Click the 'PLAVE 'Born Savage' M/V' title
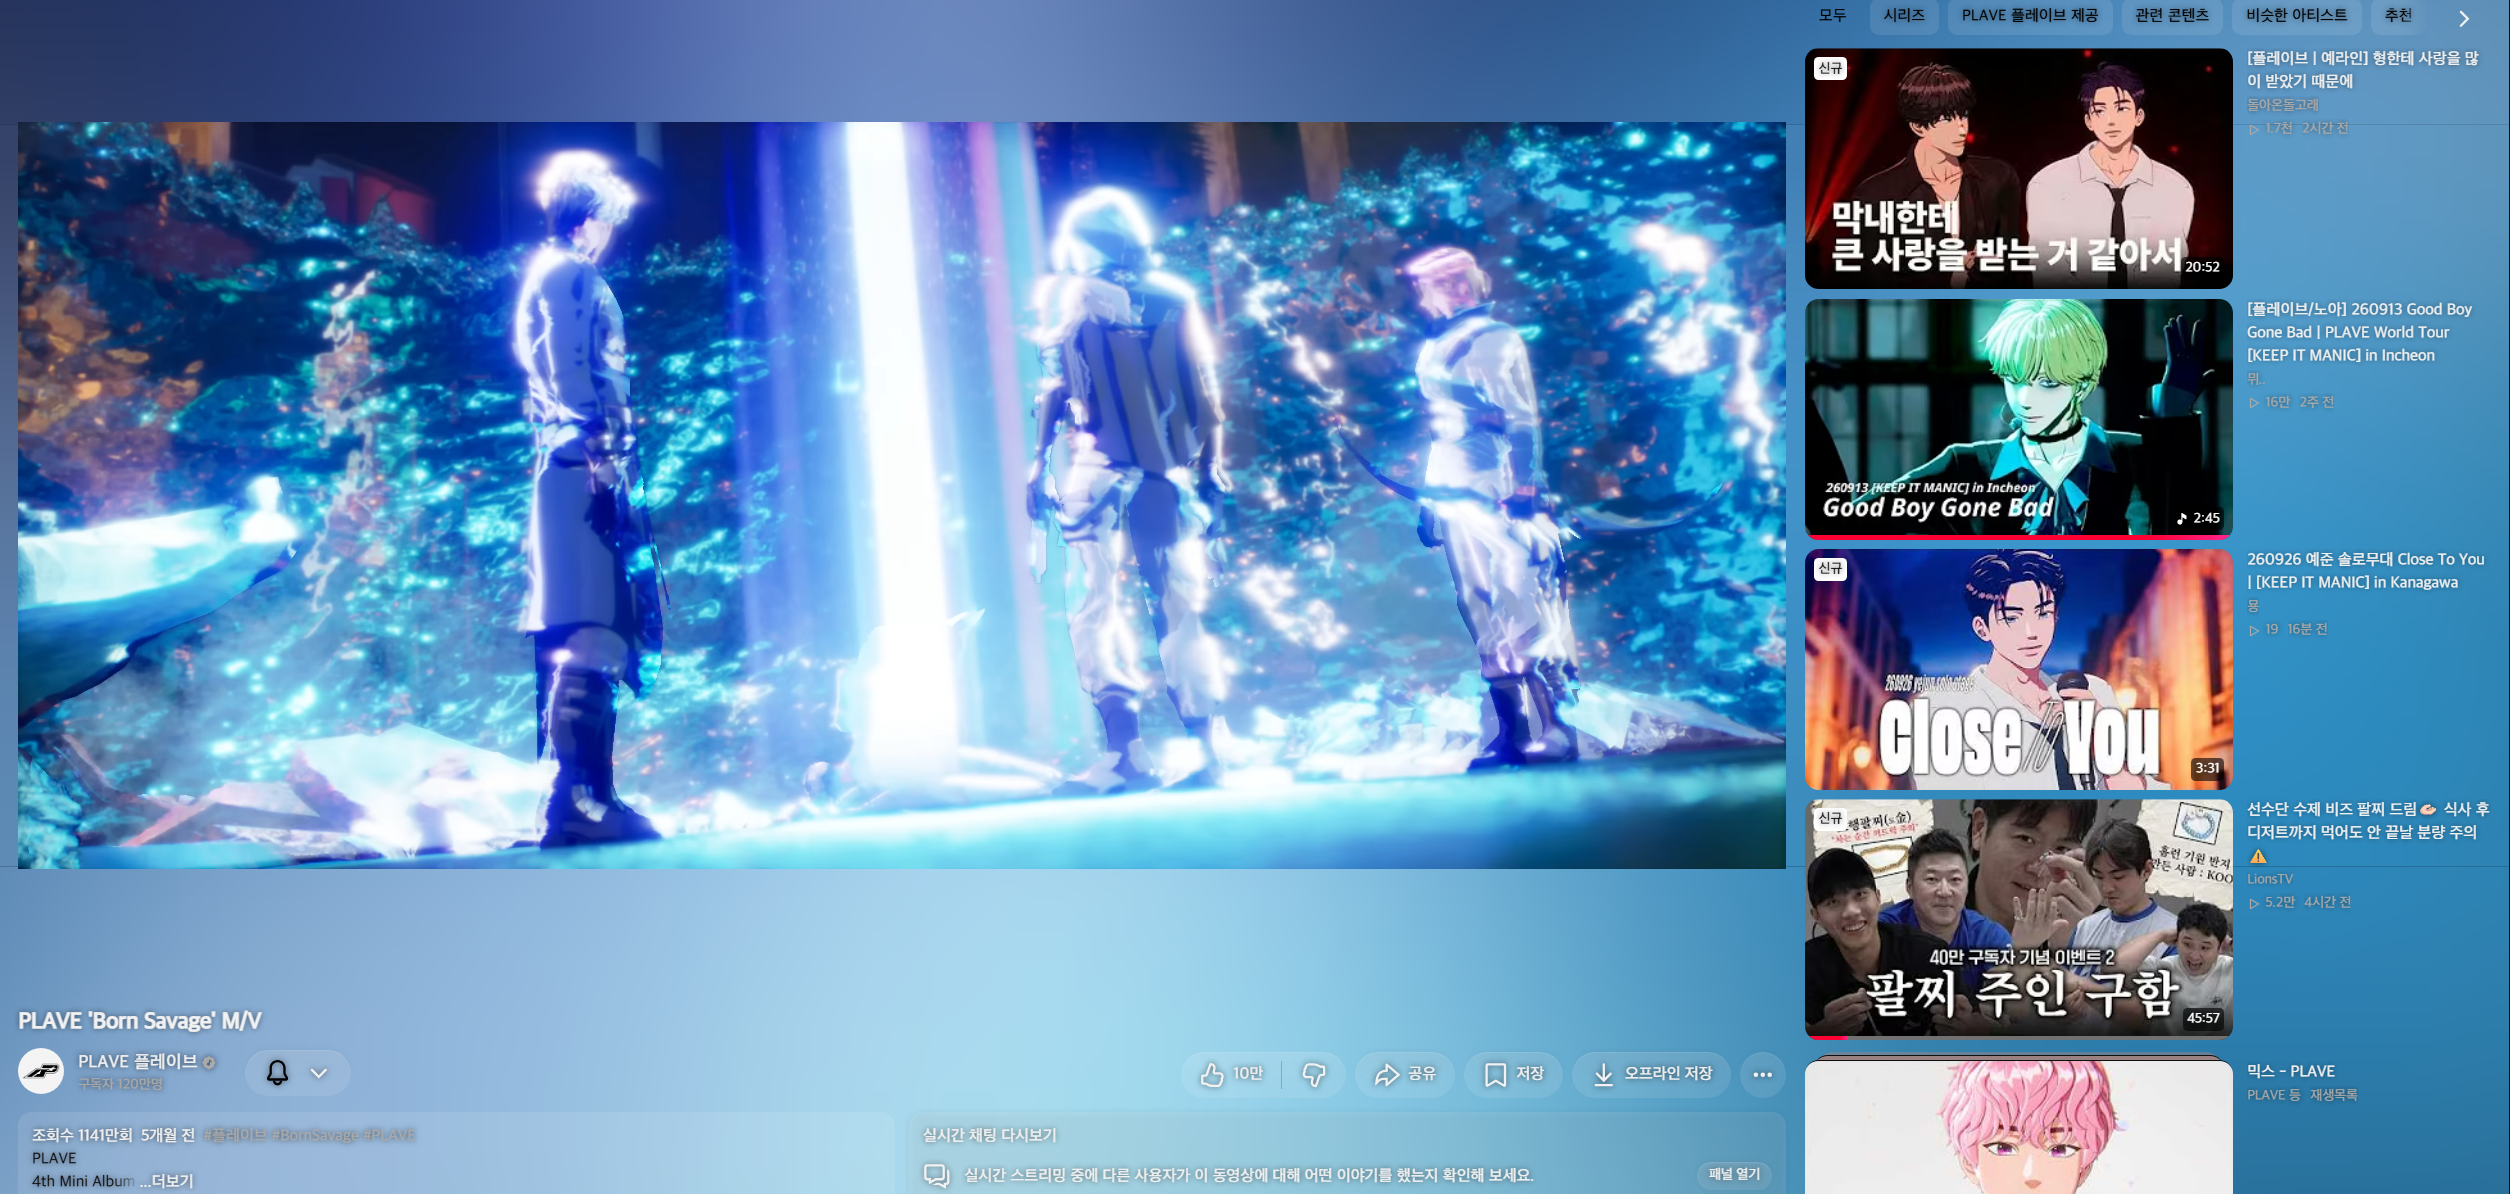 point(140,1021)
